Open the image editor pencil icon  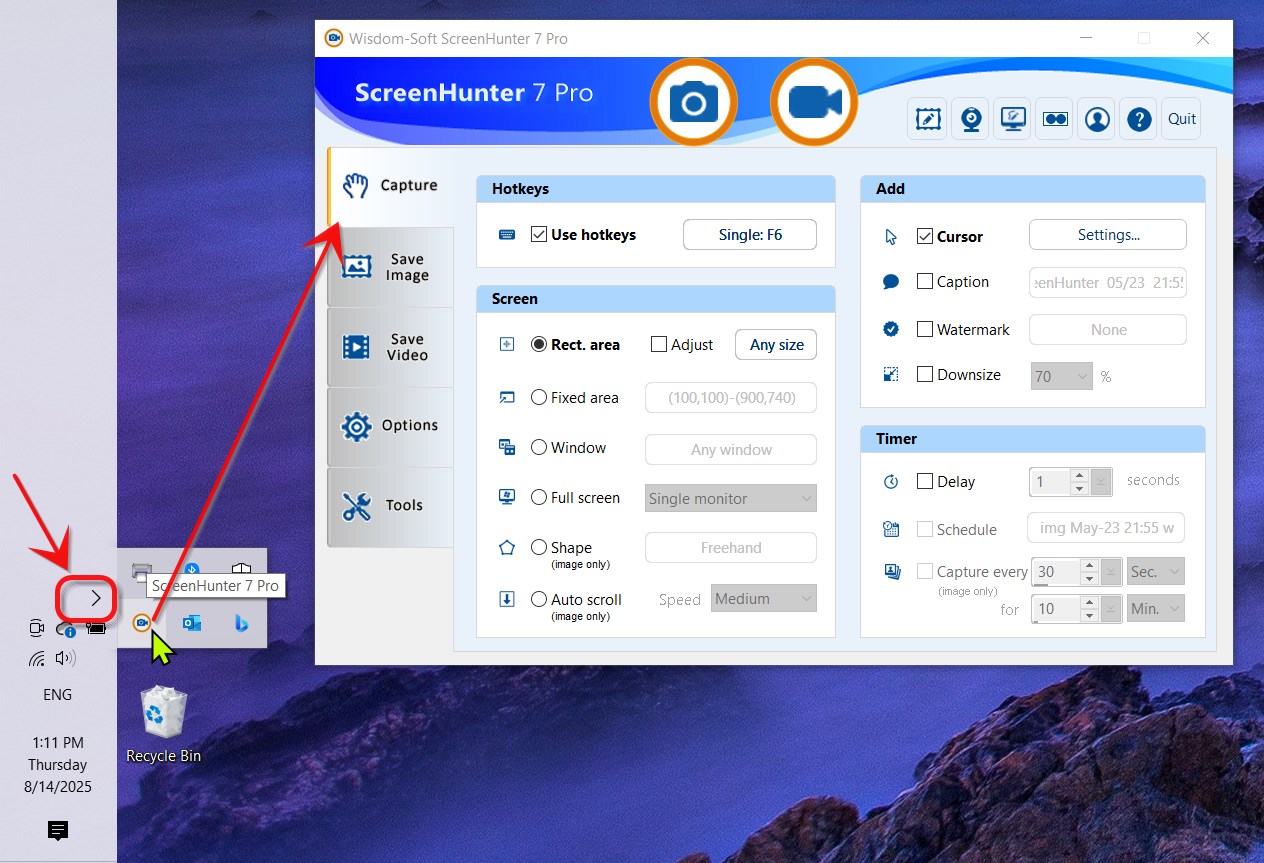(x=928, y=119)
